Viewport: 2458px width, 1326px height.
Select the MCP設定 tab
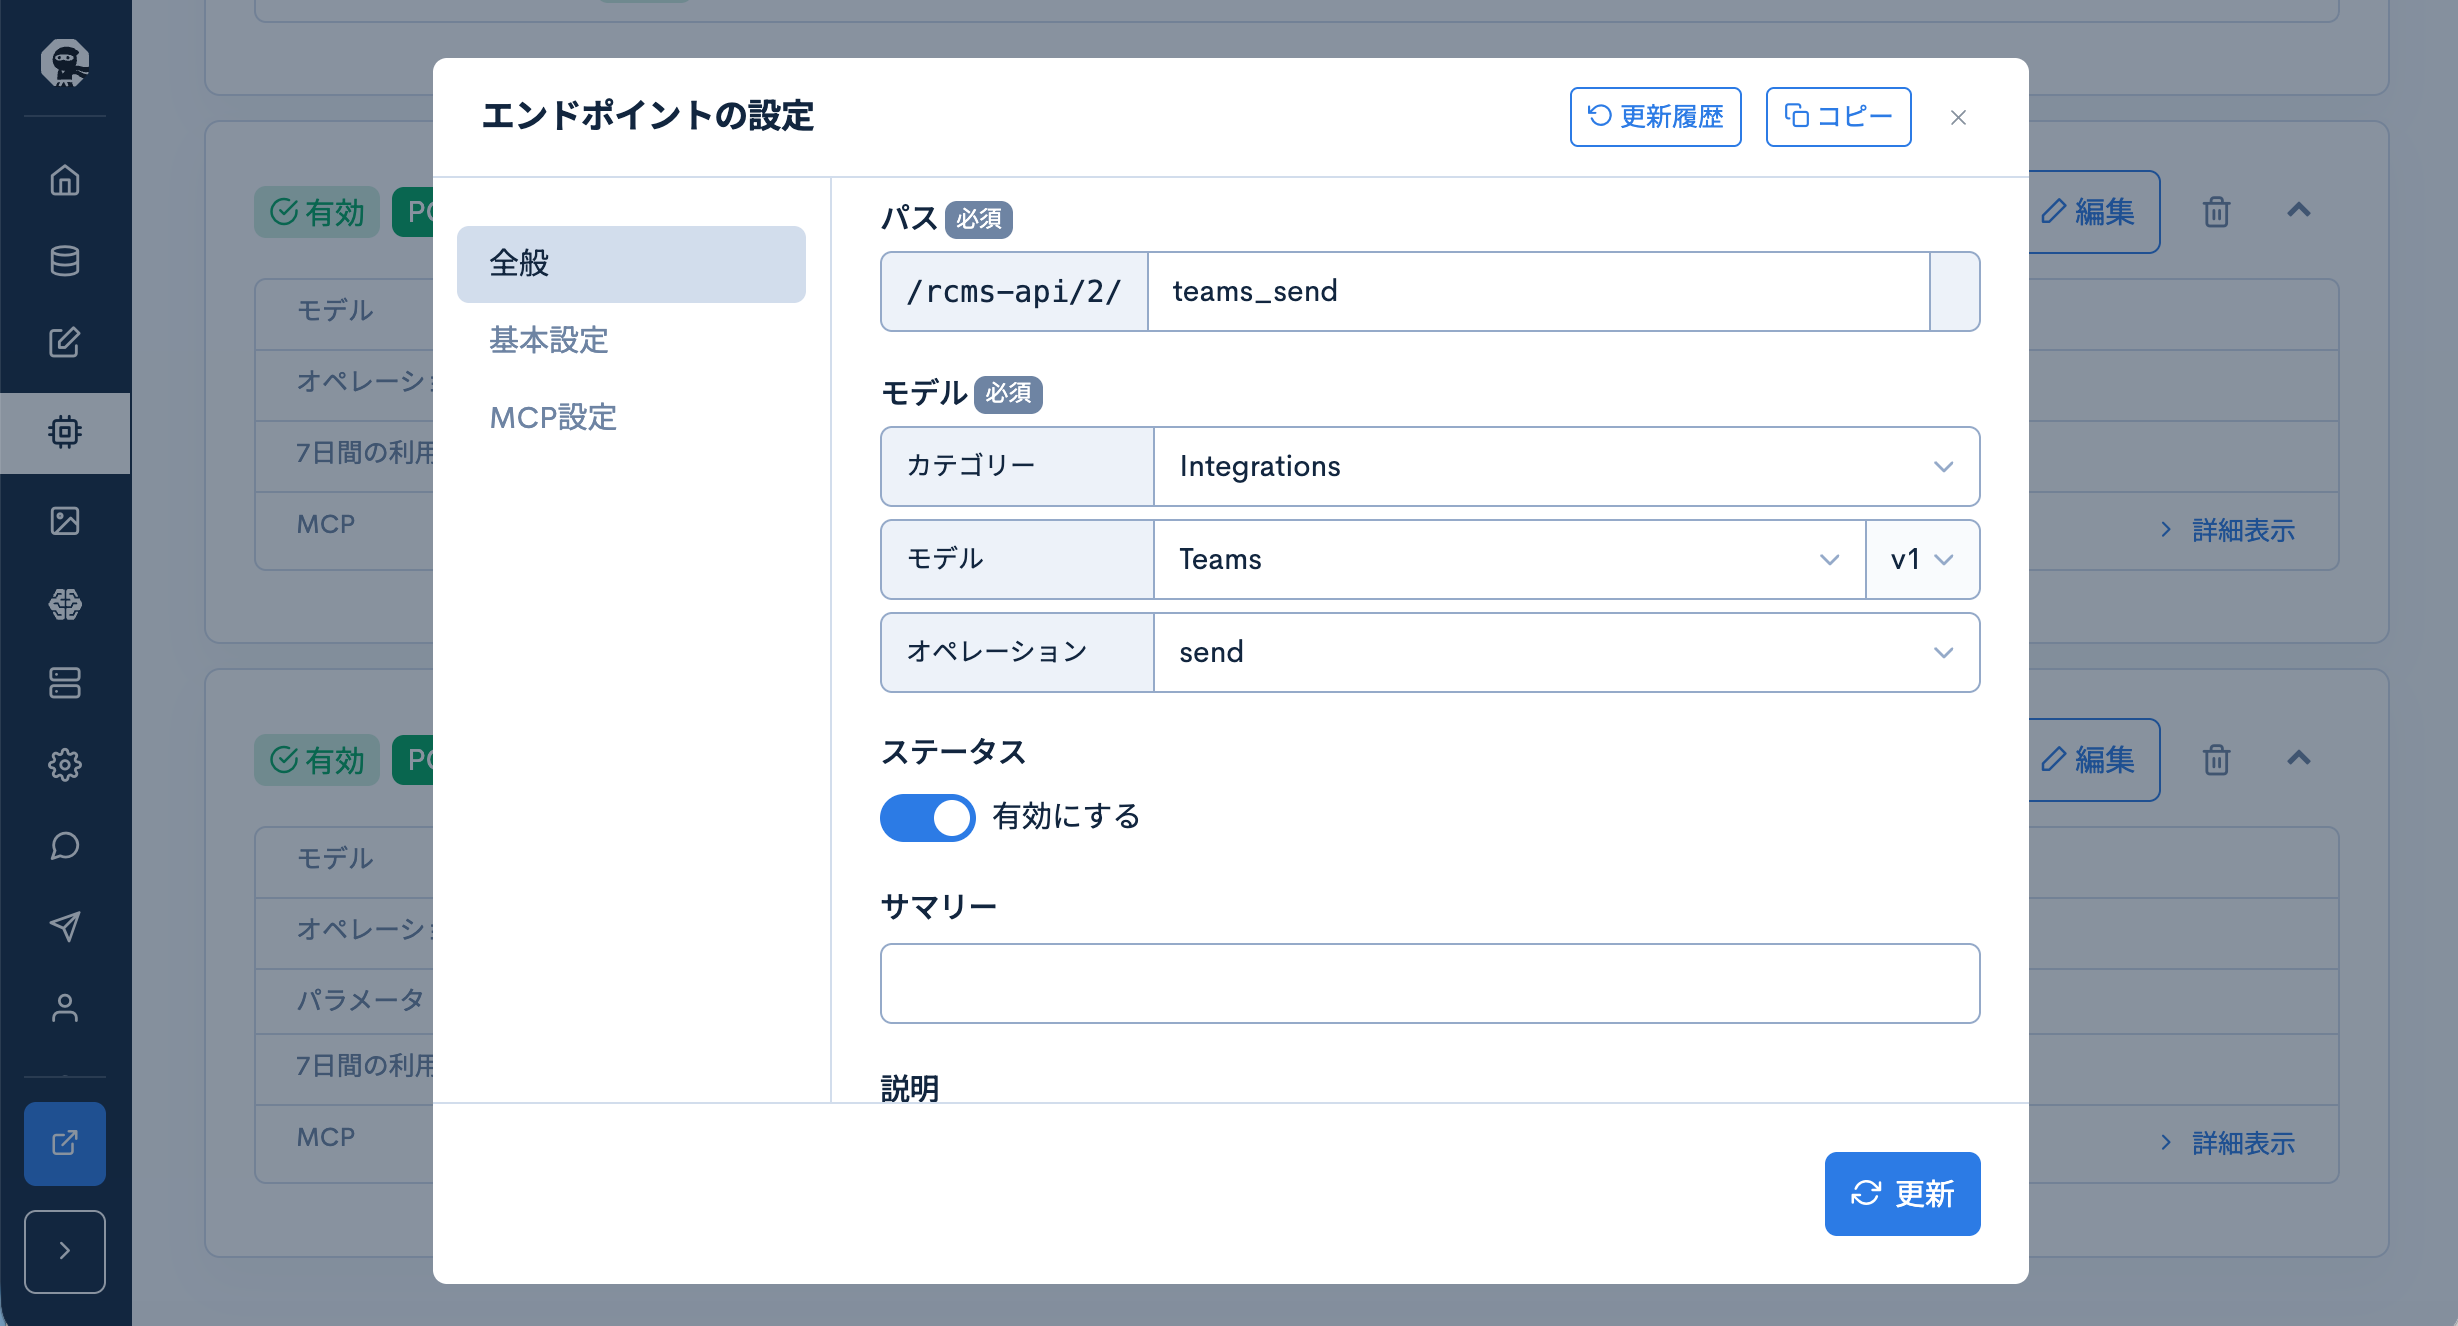(631, 418)
